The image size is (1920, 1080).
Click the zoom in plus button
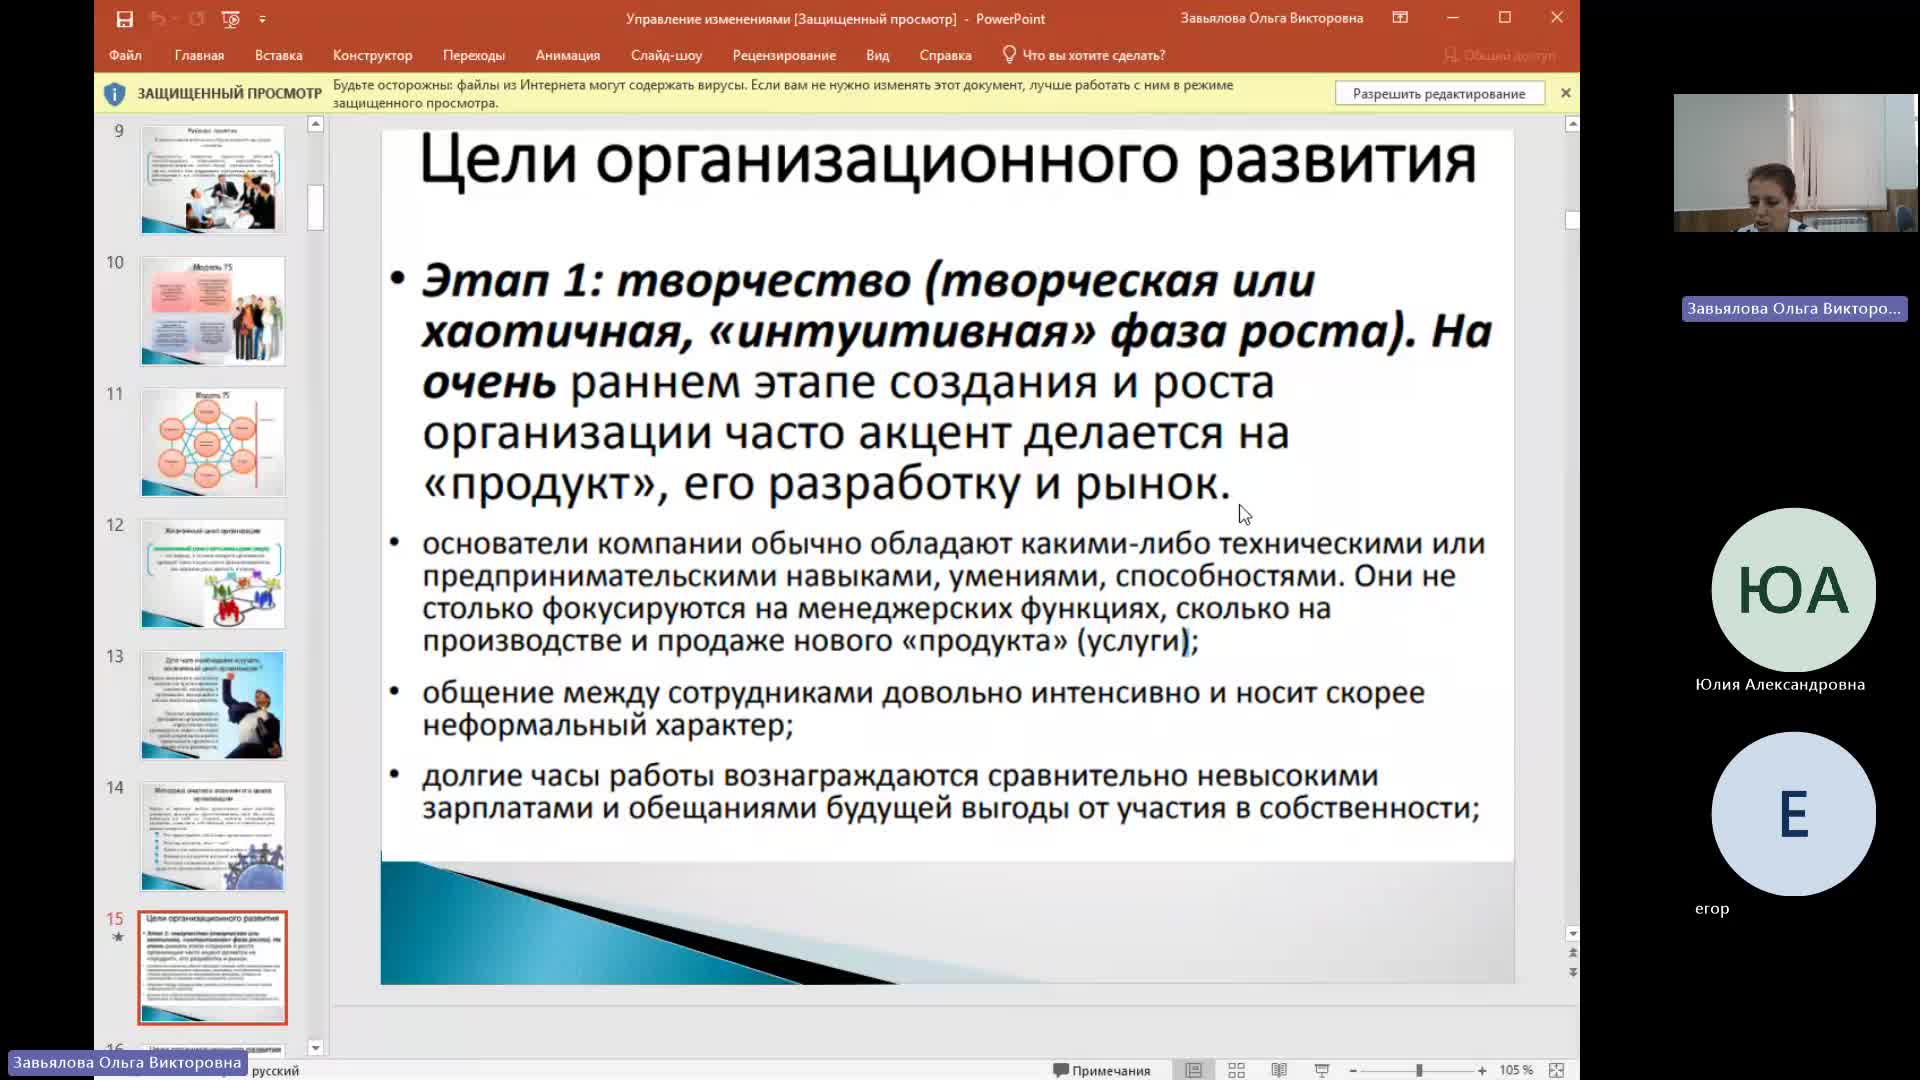coord(1482,1070)
